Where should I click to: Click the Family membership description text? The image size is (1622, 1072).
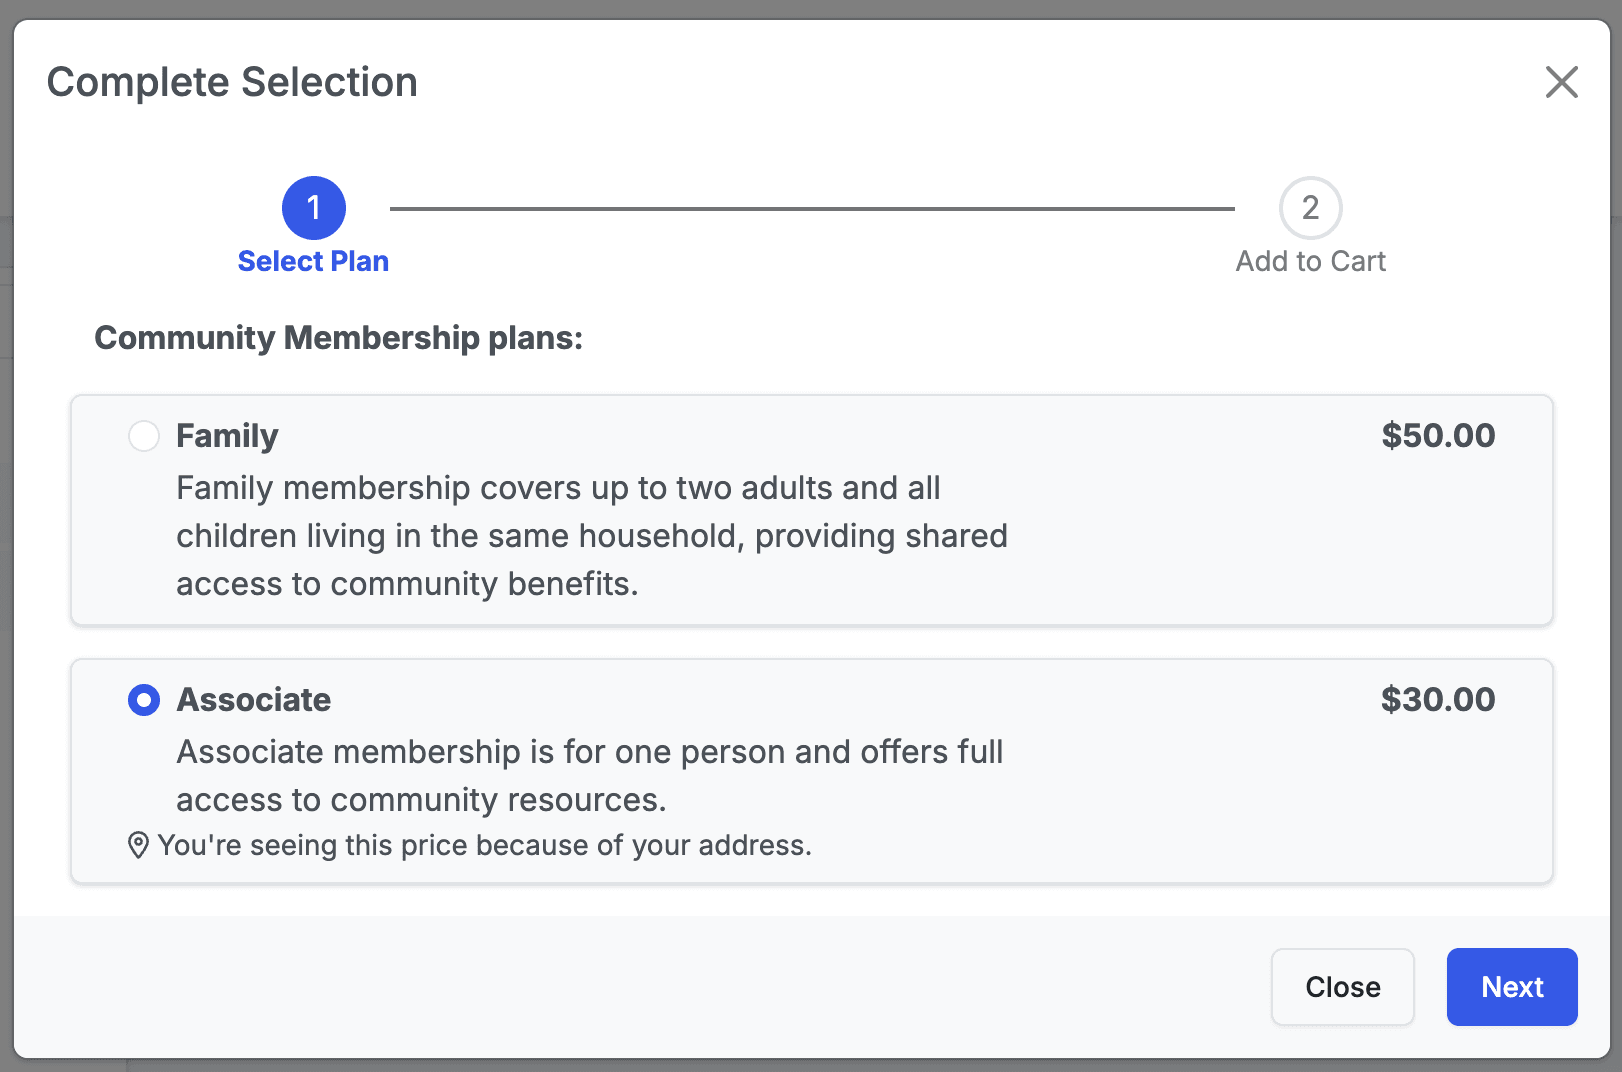click(x=591, y=535)
